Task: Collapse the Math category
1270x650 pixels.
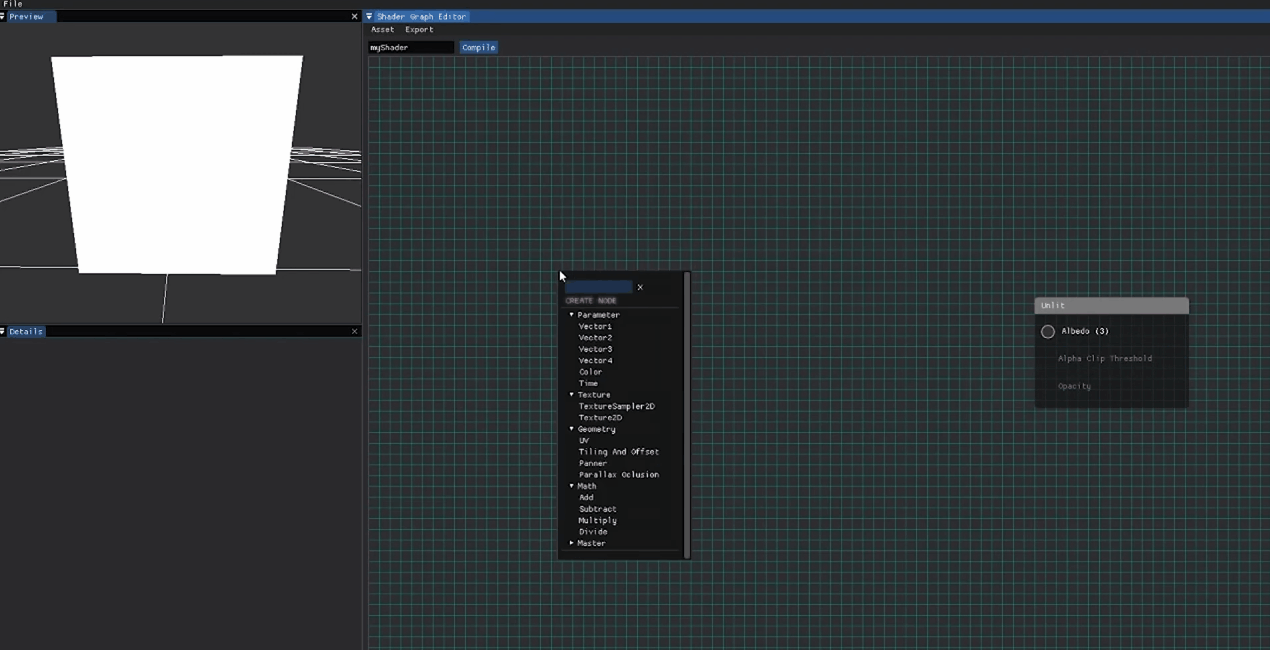Action: click(572, 486)
